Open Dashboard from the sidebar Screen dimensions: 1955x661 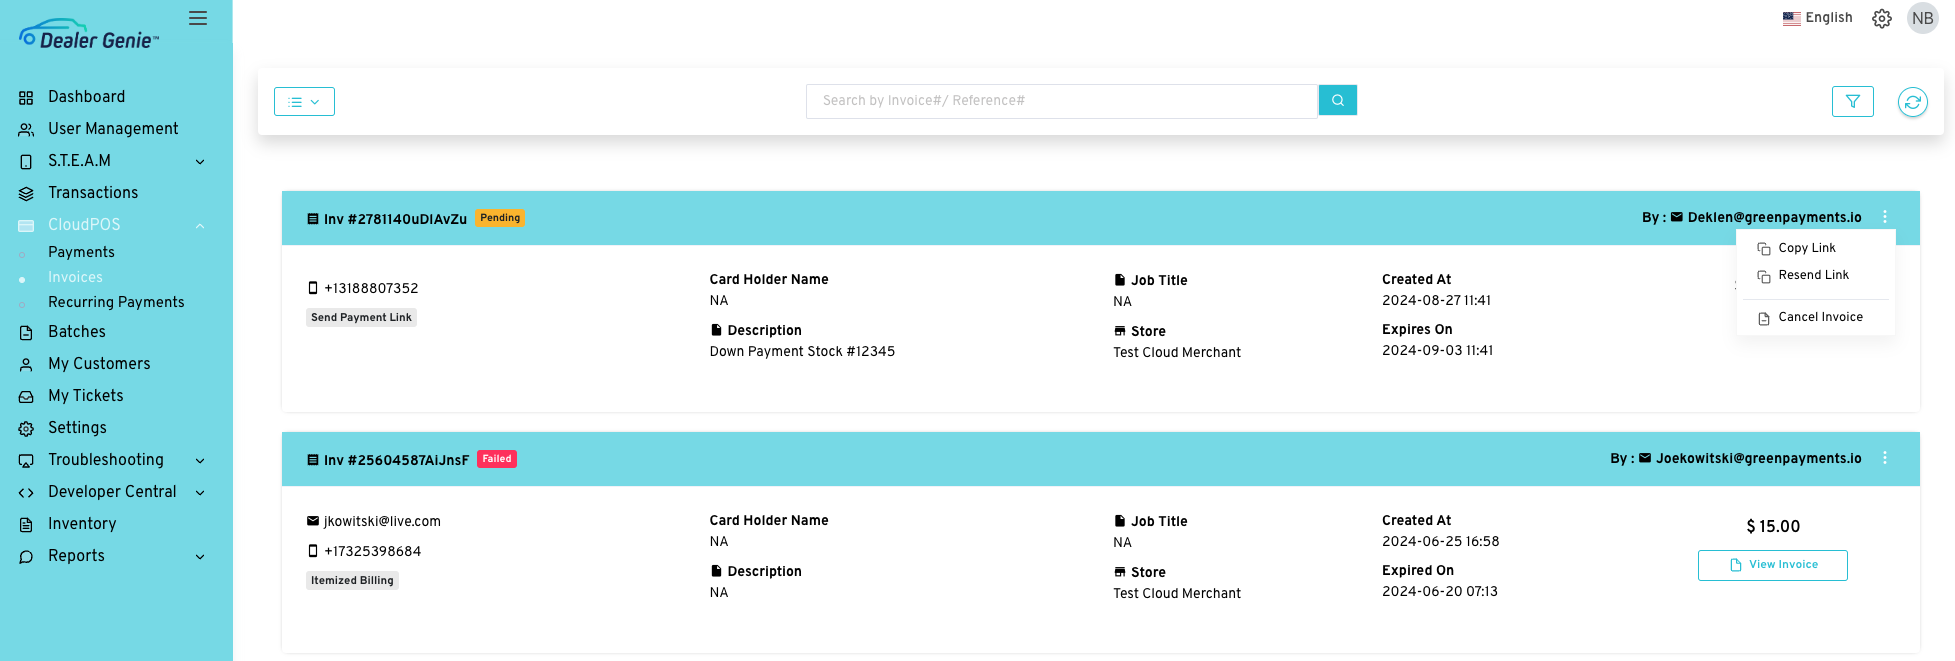click(x=86, y=97)
